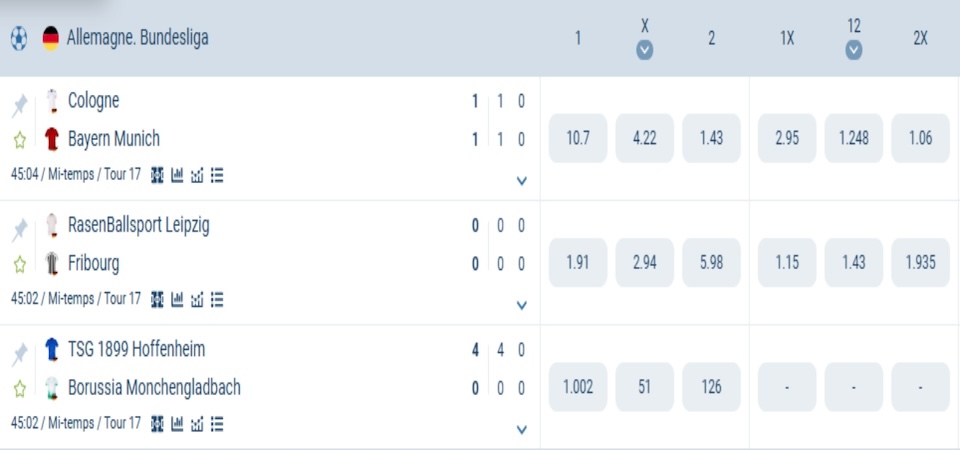The image size is (960, 450).
Task: Open the list icon for Cologne match
Action: tap(217, 175)
